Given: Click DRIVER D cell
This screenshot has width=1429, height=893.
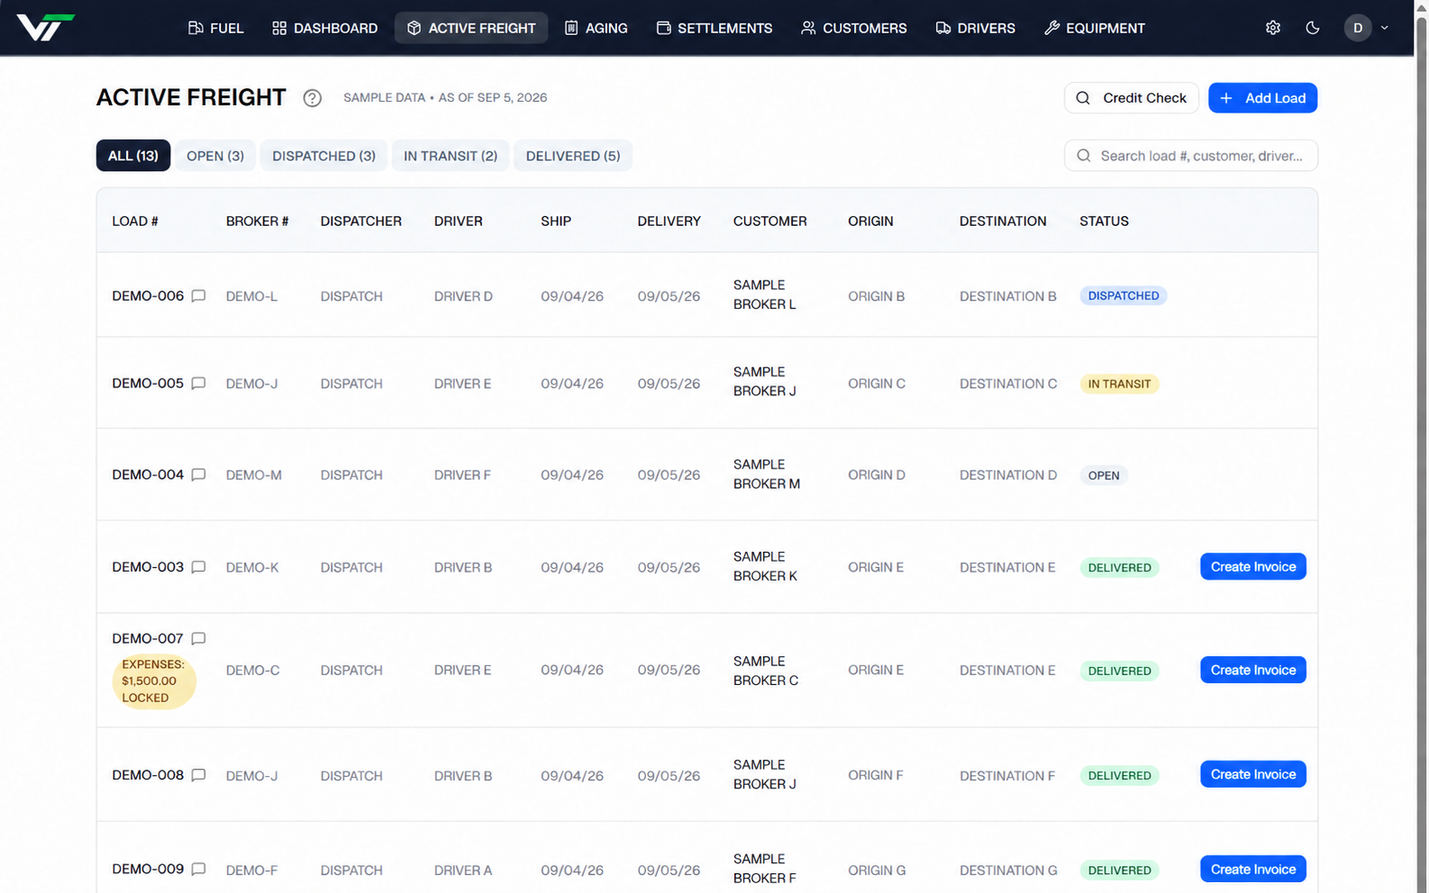Looking at the screenshot, I should [463, 296].
